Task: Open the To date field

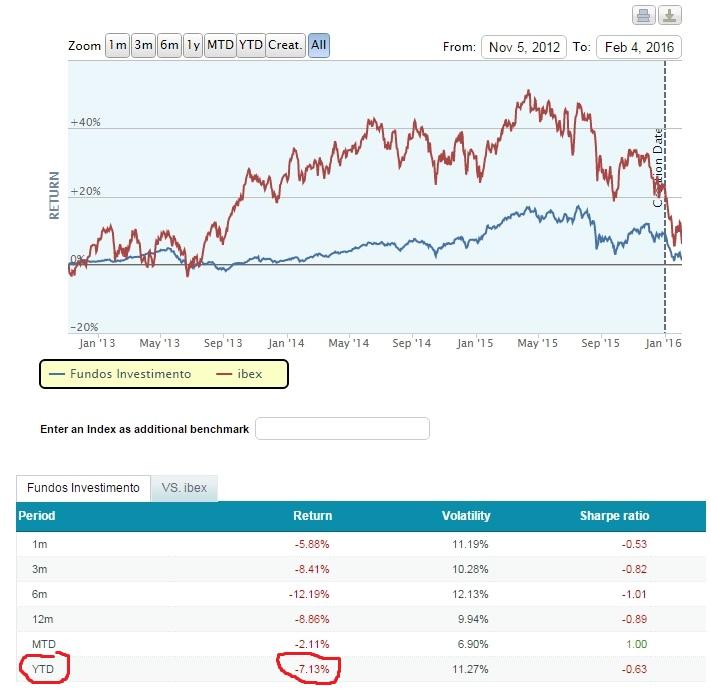Action: pyautogui.click(x=638, y=47)
